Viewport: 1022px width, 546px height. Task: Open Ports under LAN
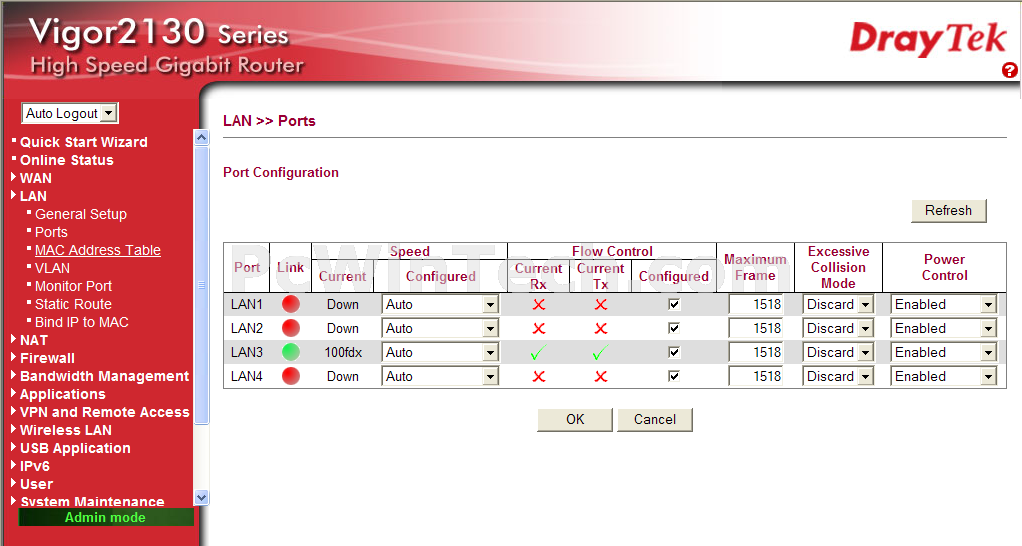click(51, 232)
